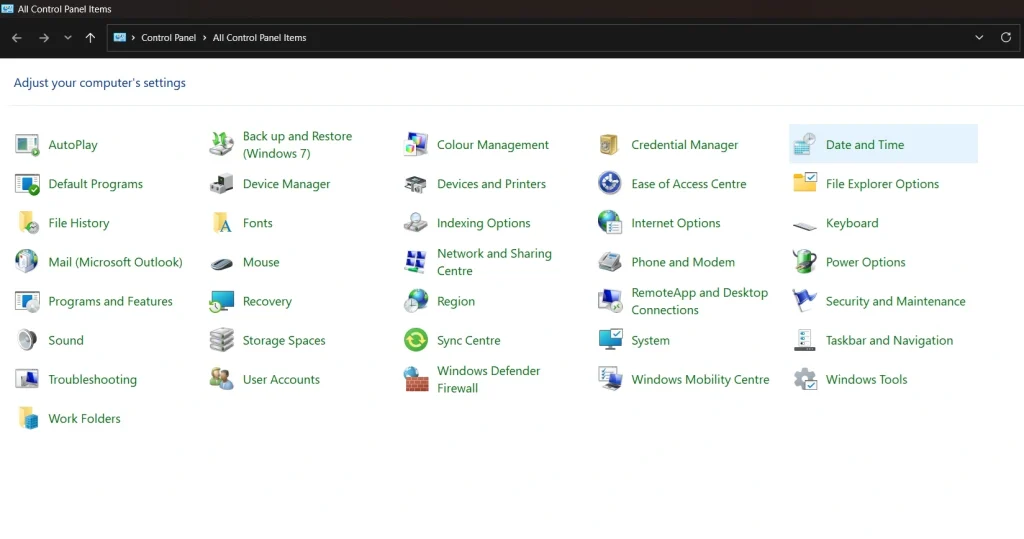Open the Power Options text link
Image resolution: width=1024 pixels, height=539 pixels.
(866, 262)
